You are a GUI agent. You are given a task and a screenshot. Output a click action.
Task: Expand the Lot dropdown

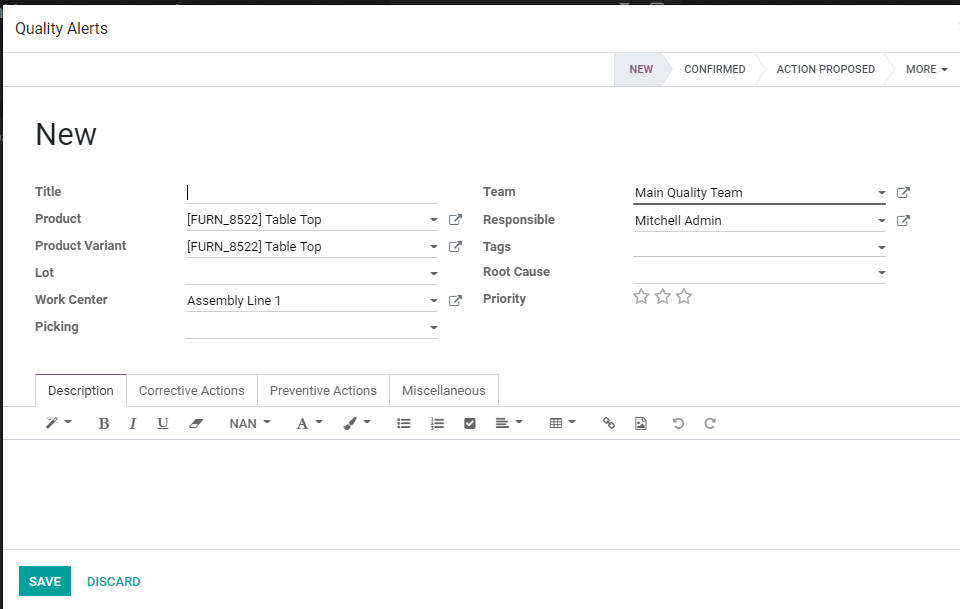point(433,273)
